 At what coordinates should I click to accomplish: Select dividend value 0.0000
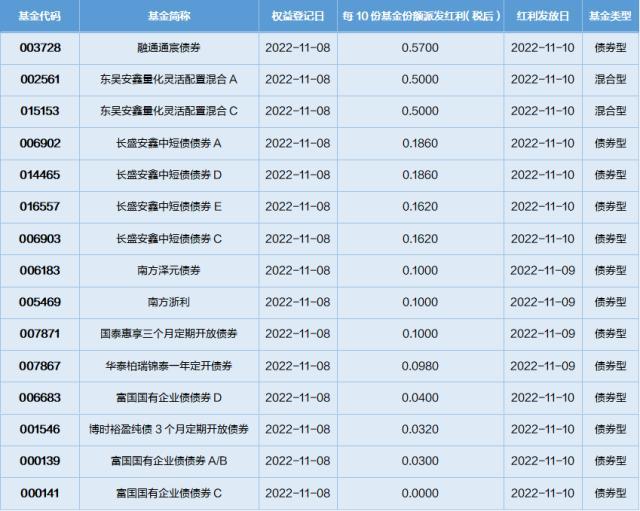click(420, 493)
